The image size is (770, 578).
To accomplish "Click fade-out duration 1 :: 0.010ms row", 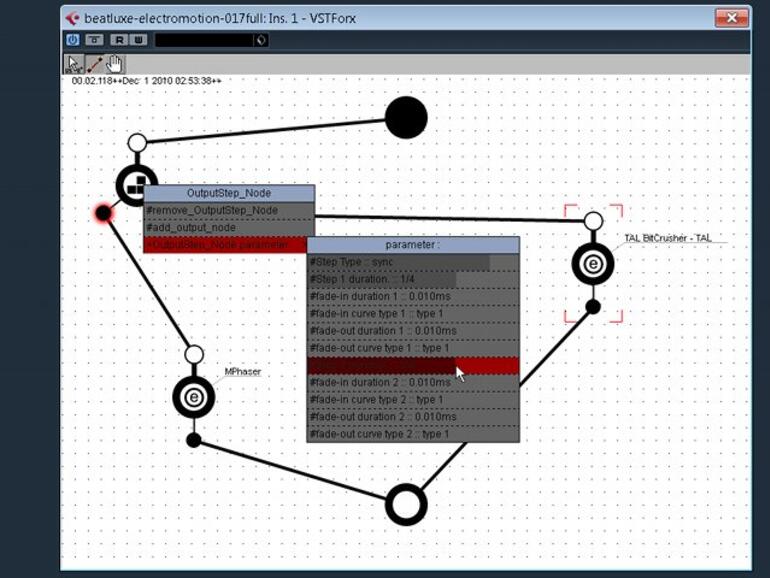I will click(413, 330).
